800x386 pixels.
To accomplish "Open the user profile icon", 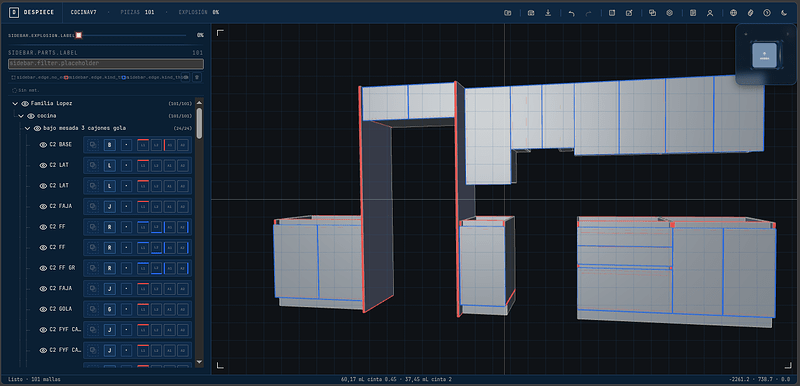I will [x=710, y=13].
